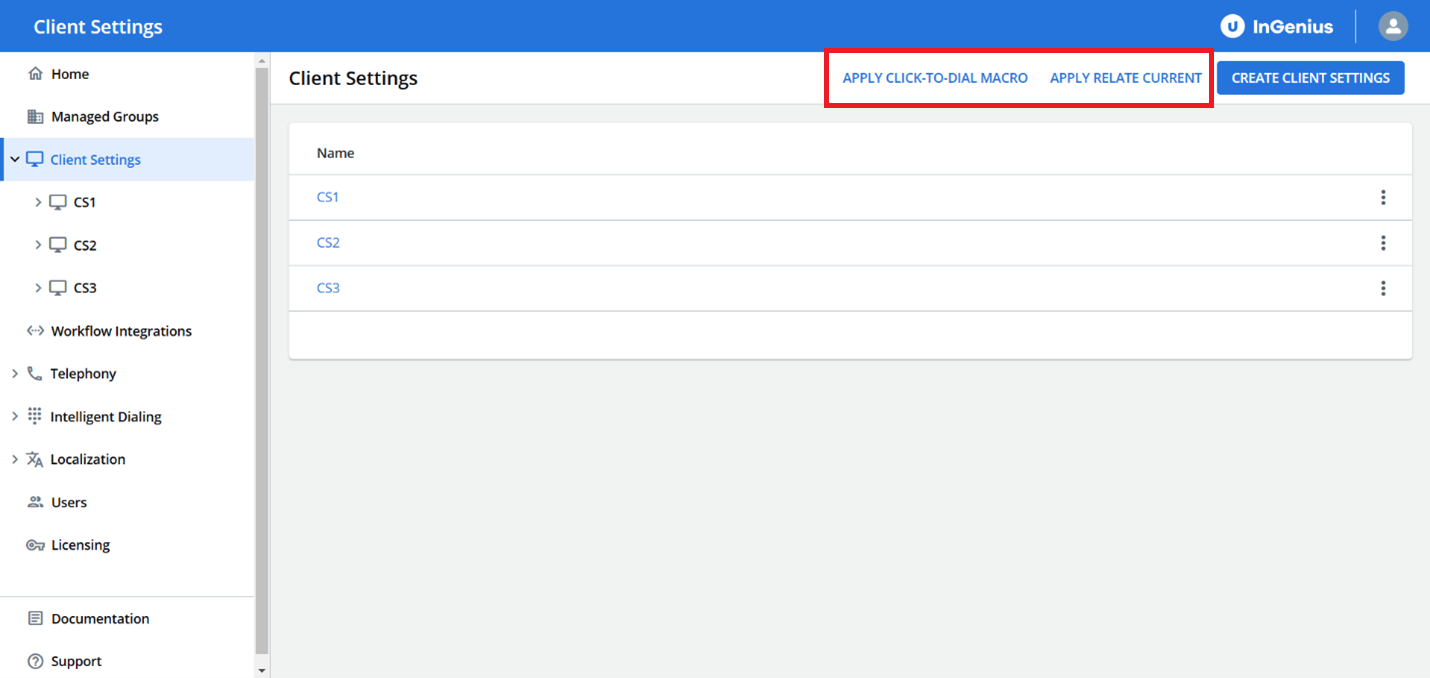Expand the CS1 tree node

pyautogui.click(x=38, y=202)
